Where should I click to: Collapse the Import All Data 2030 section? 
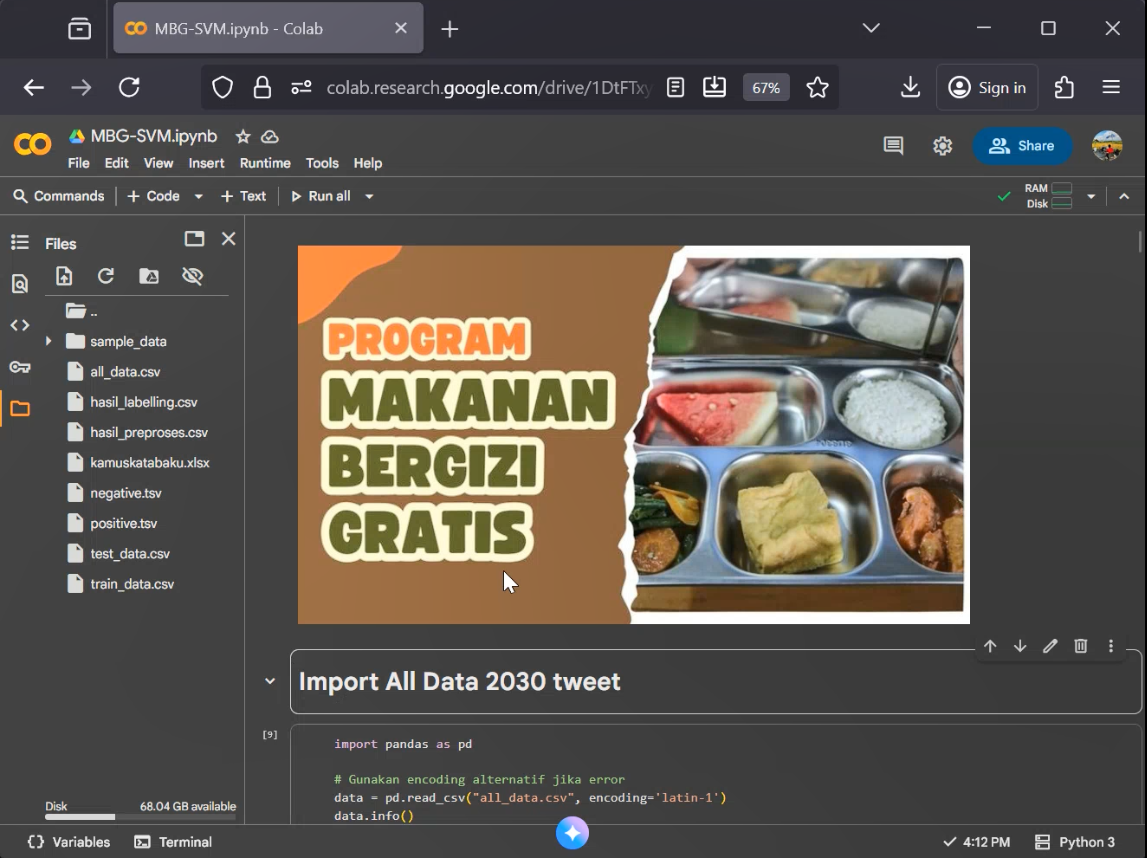click(x=268, y=681)
